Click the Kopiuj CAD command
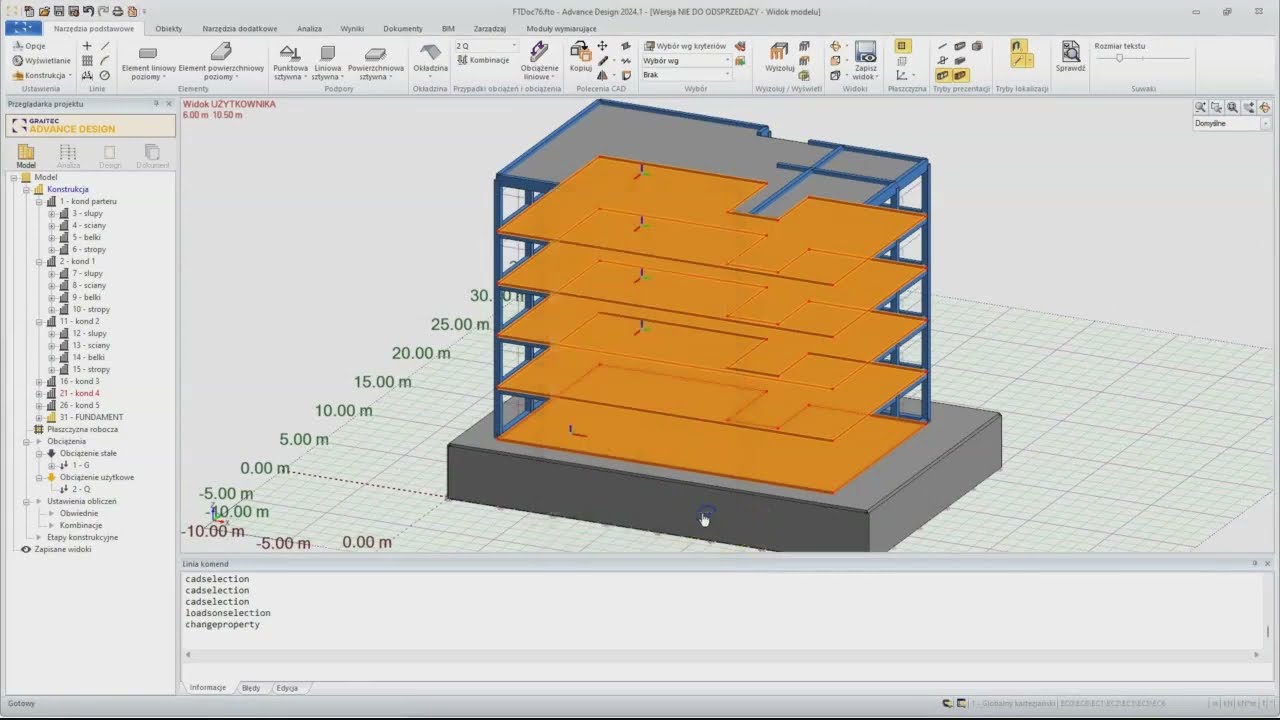The image size is (1280, 720). pyautogui.click(x=580, y=57)
